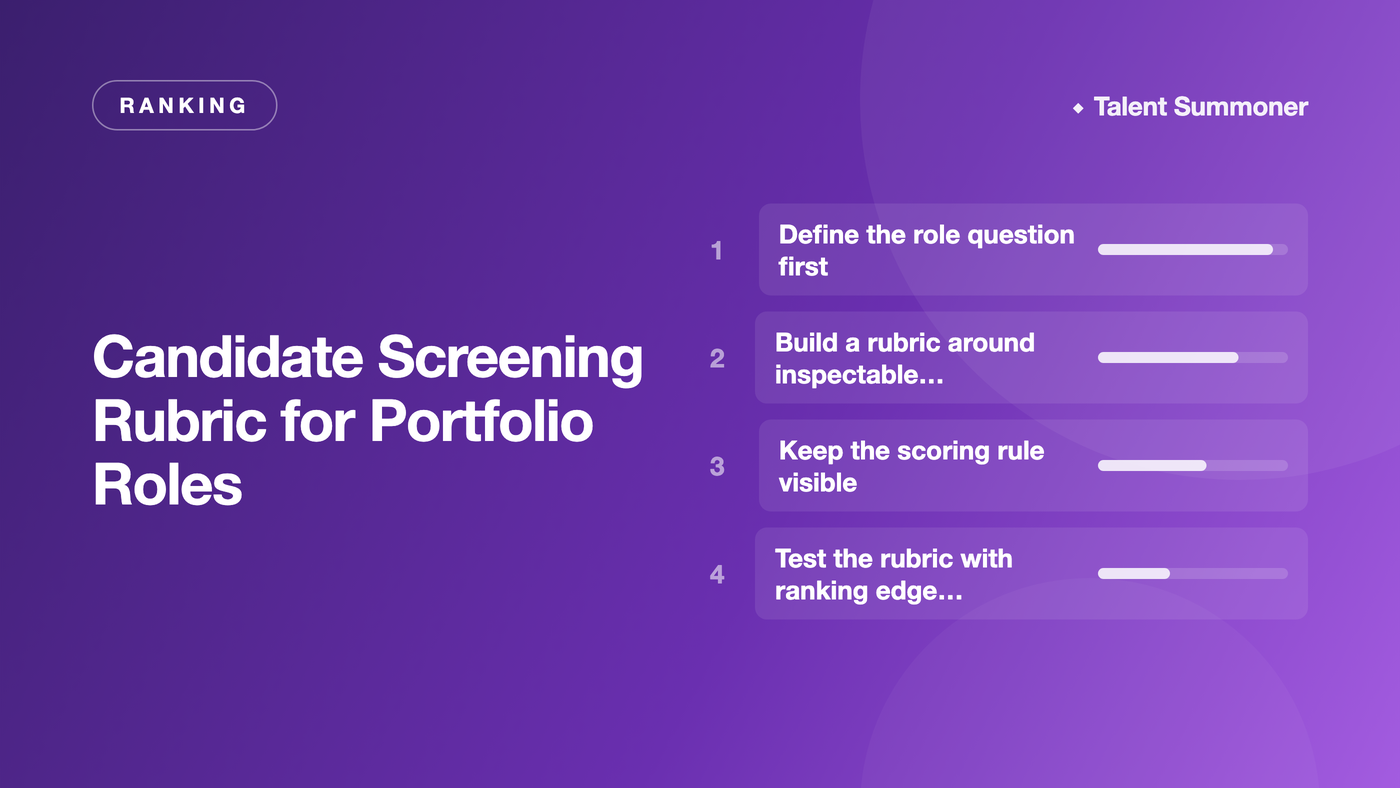The width and height of the screenshot is (1400, 788).
Task: Click the RANKING pill badge
Action: [x=184, y=105]
